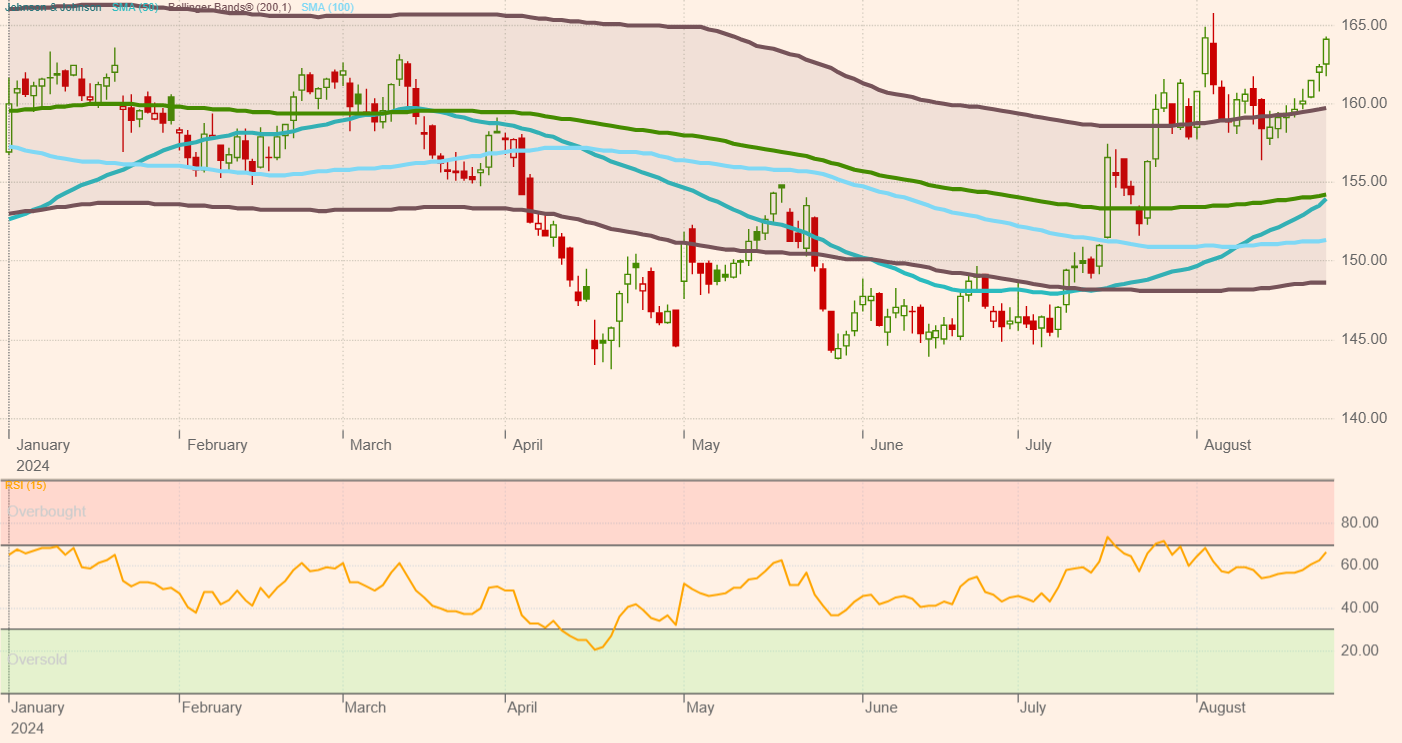Select February on the RSI panel axis

point(211,708)
